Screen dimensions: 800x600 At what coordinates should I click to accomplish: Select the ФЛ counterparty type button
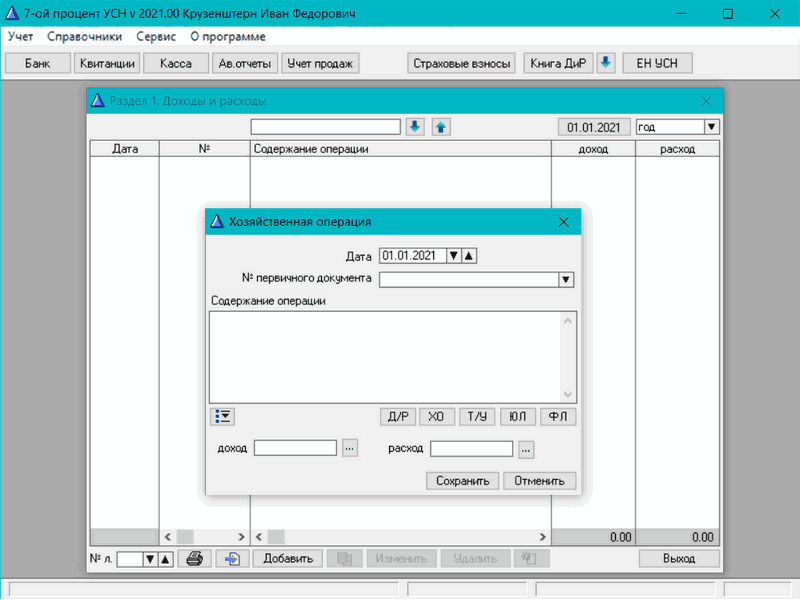click(557, 417)
